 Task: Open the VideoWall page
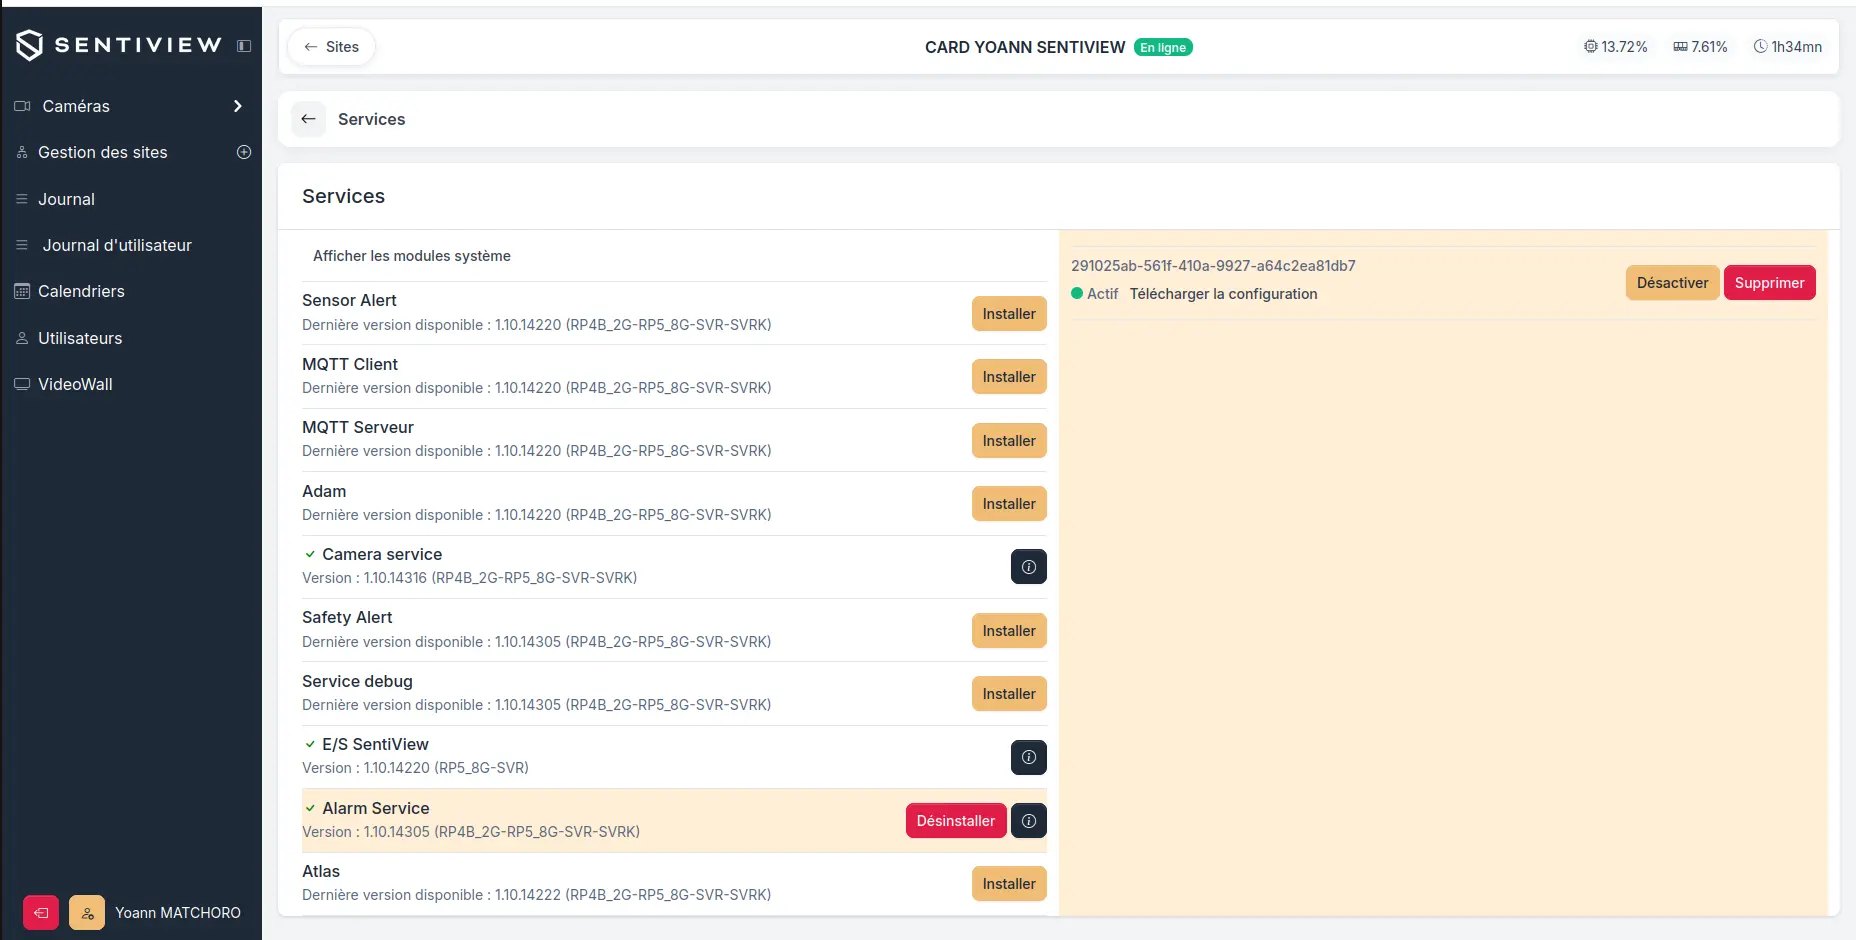(75, 384)
